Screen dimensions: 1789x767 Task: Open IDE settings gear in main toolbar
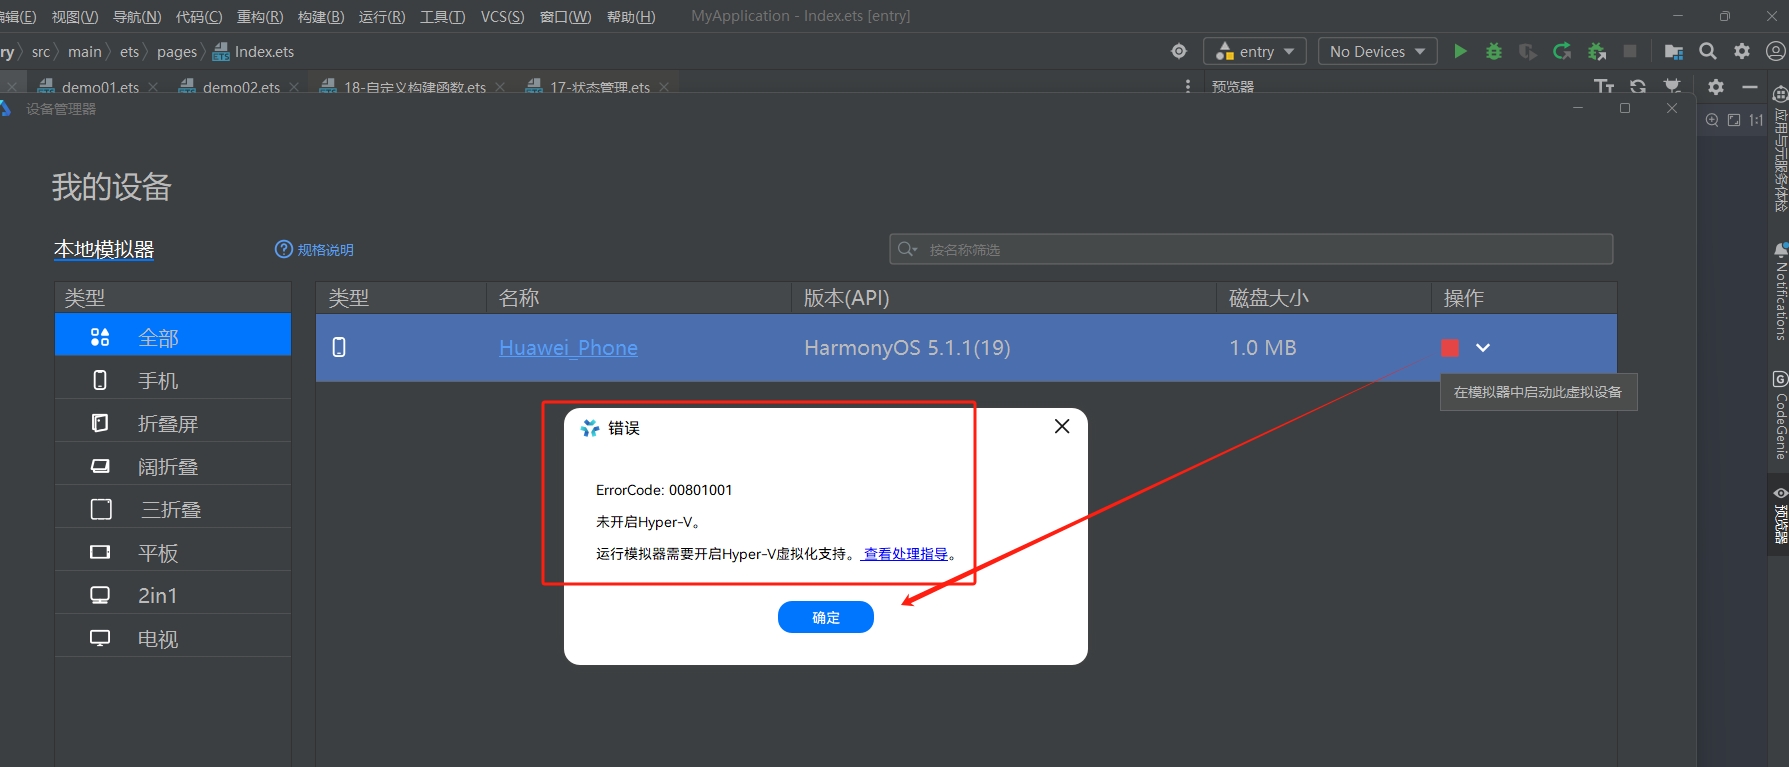[1742, 51]
